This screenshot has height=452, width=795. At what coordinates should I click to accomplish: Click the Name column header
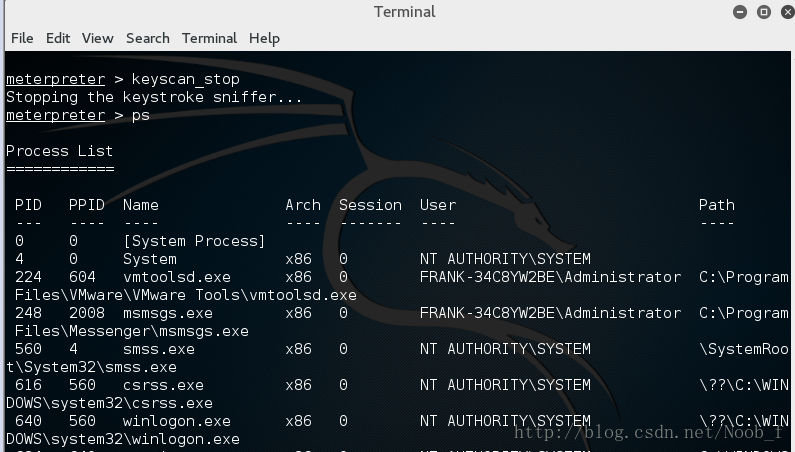140,205
